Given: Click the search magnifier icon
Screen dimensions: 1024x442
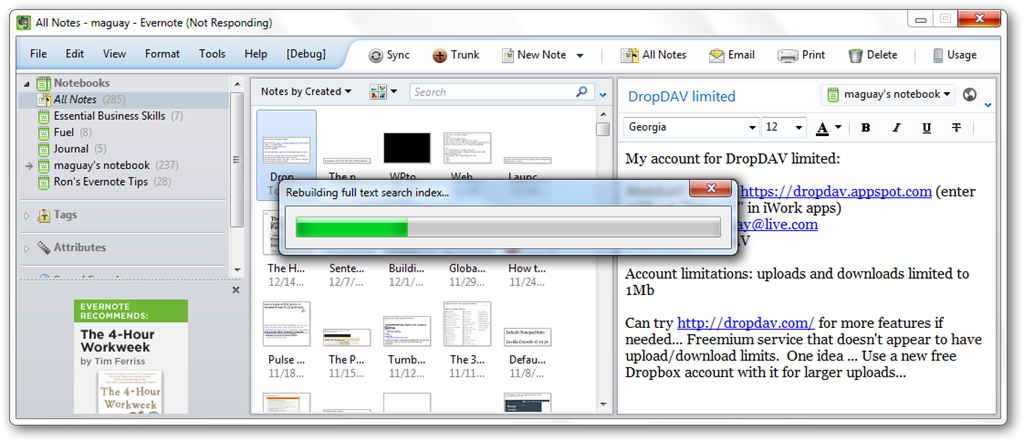Looking at the screenshot, I should pos(582,92).
